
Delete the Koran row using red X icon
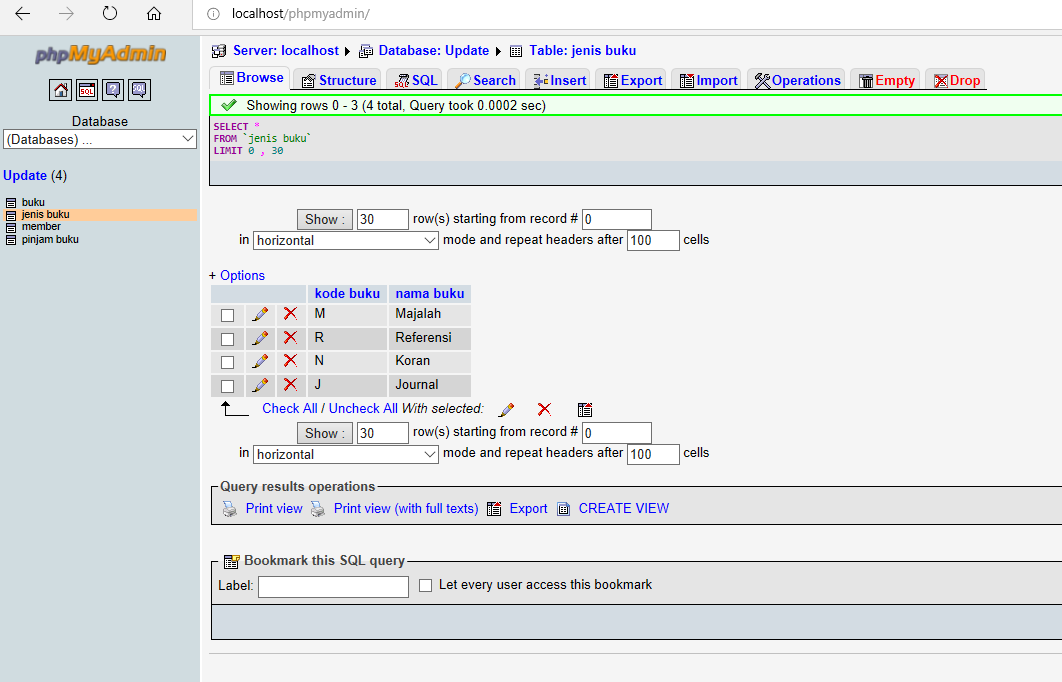[290, 361]
